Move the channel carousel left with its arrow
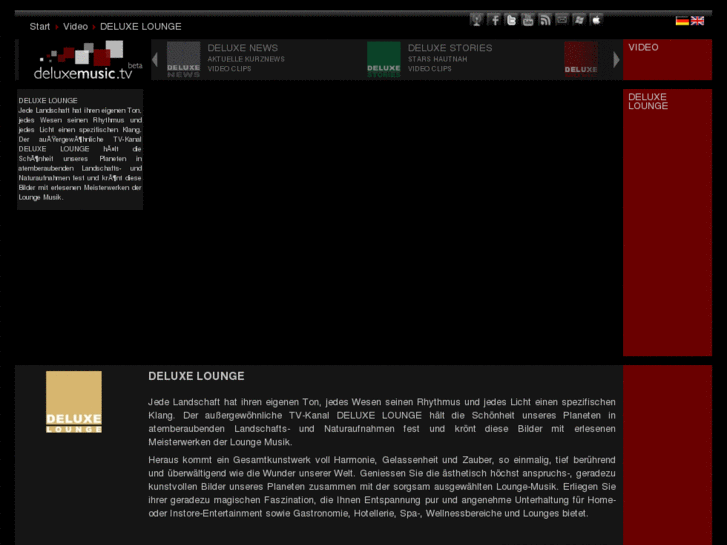 click(155, 59)
